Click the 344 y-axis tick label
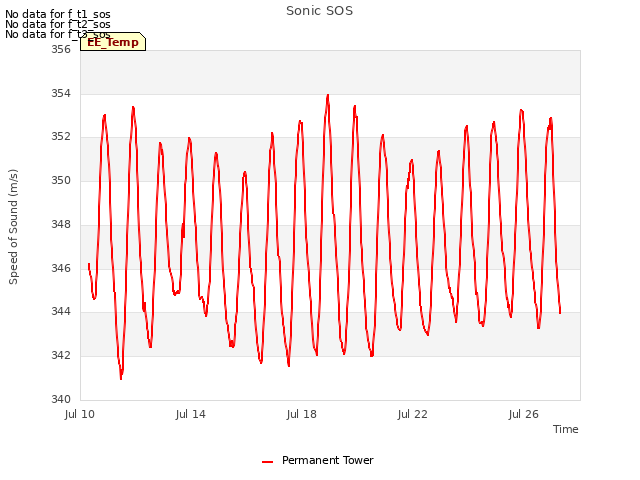 coord(61,311)
